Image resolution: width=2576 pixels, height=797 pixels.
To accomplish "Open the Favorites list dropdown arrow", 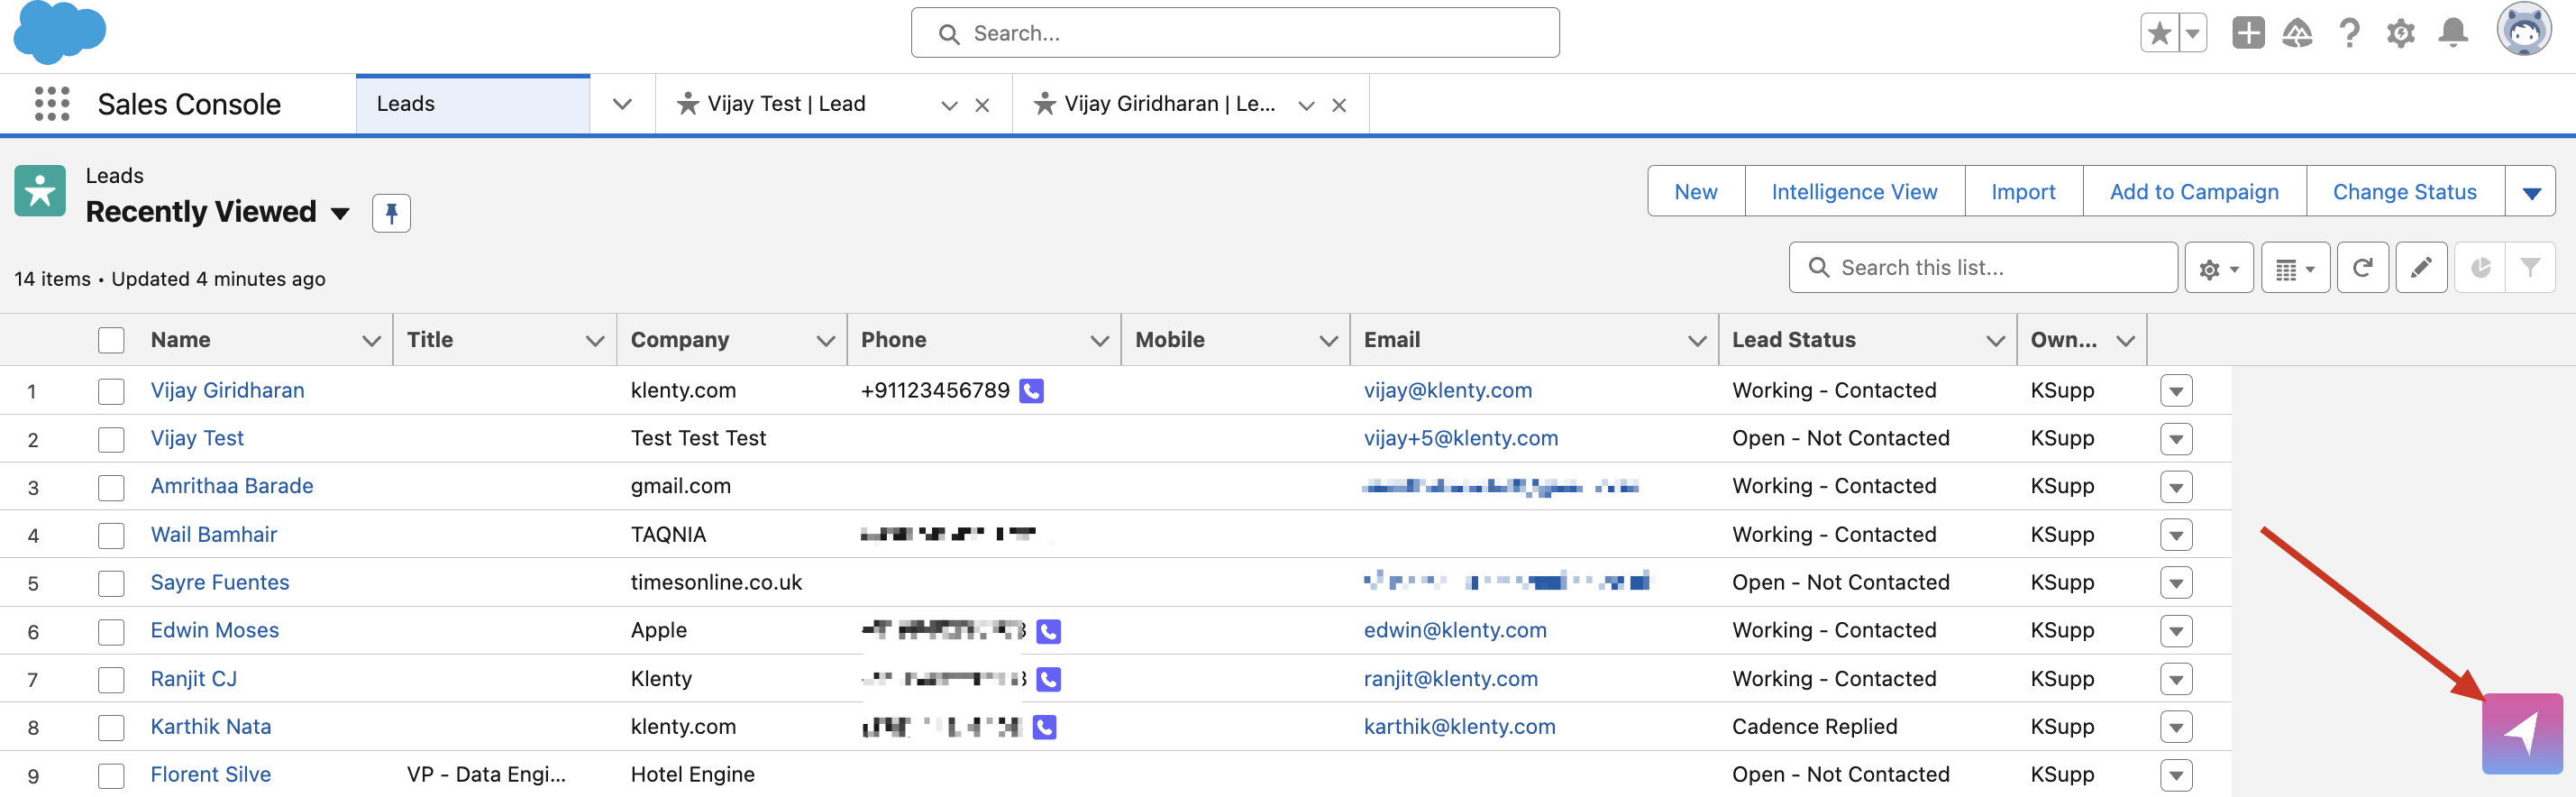I will tap(2192, 33).
